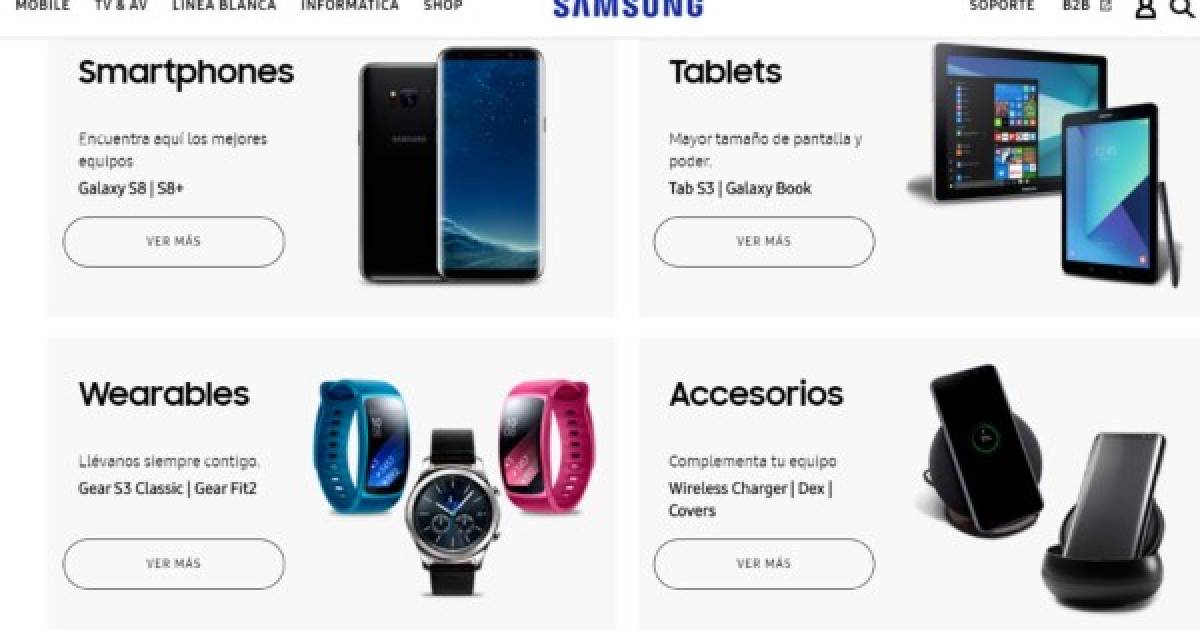This screenshot has width=1200, height=630.
Task: Open the B2B external link icon
Action: 1105,5
